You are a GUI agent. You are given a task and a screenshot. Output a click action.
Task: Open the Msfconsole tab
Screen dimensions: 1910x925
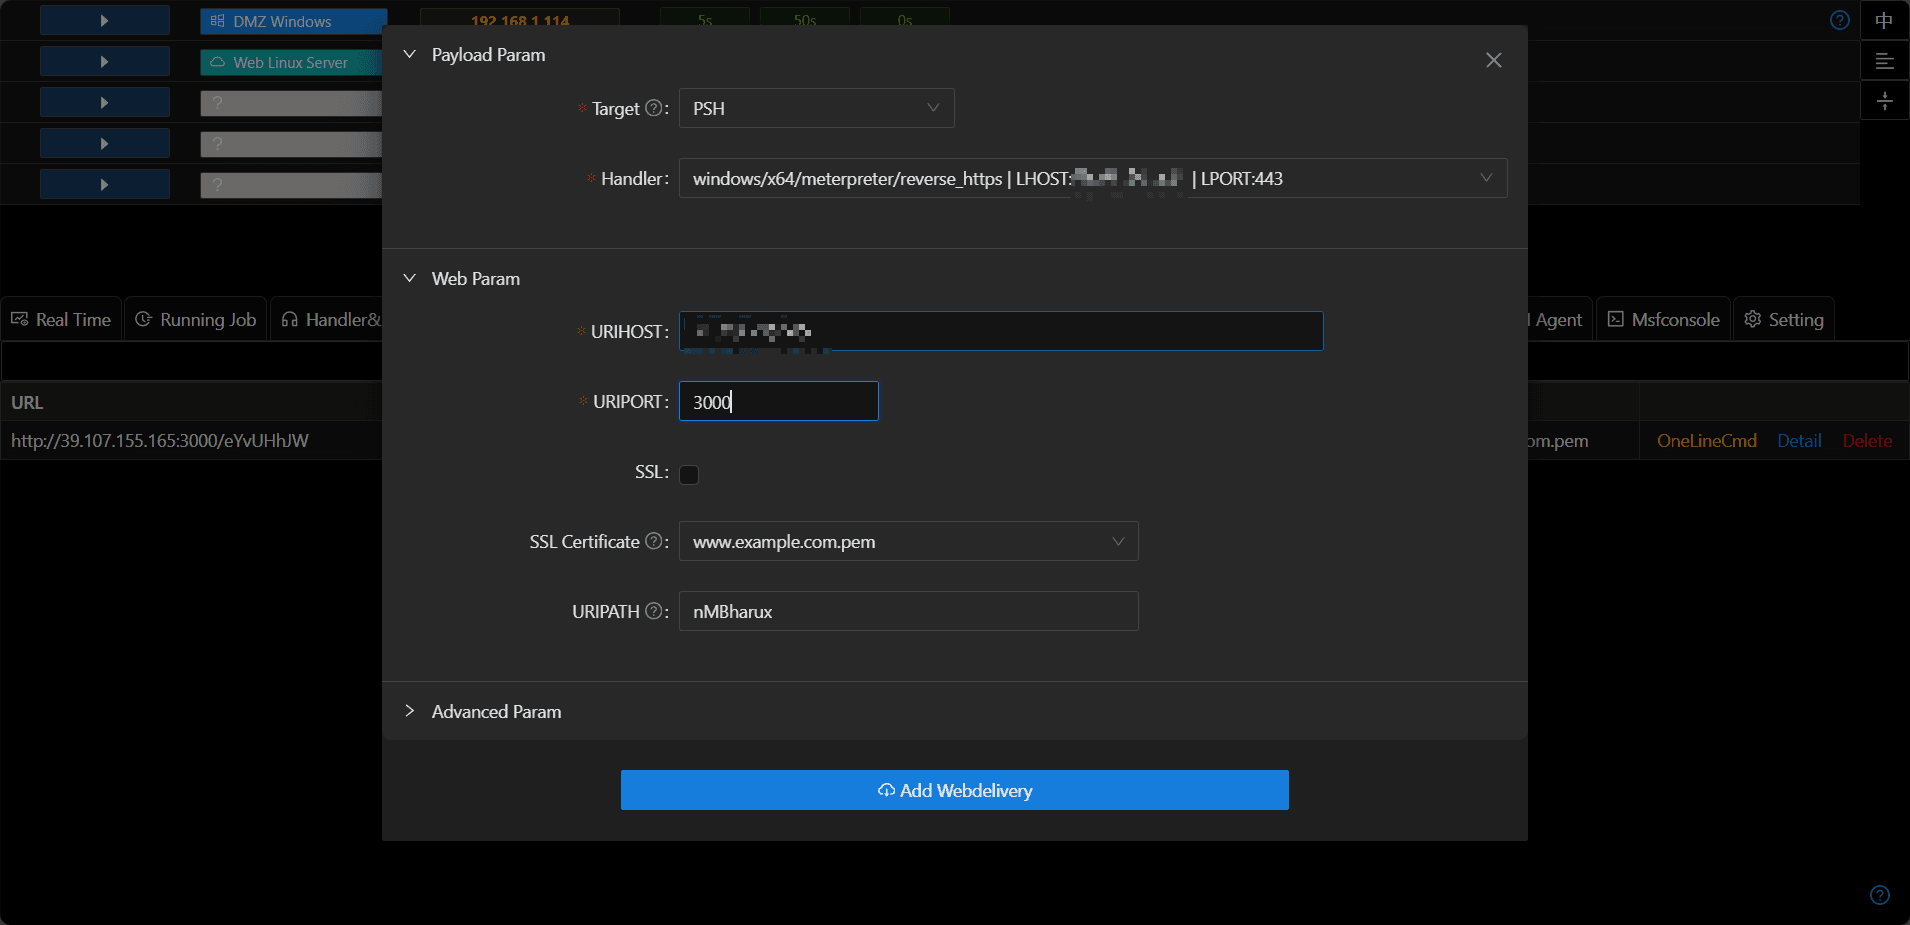(x=1664, y=319)
